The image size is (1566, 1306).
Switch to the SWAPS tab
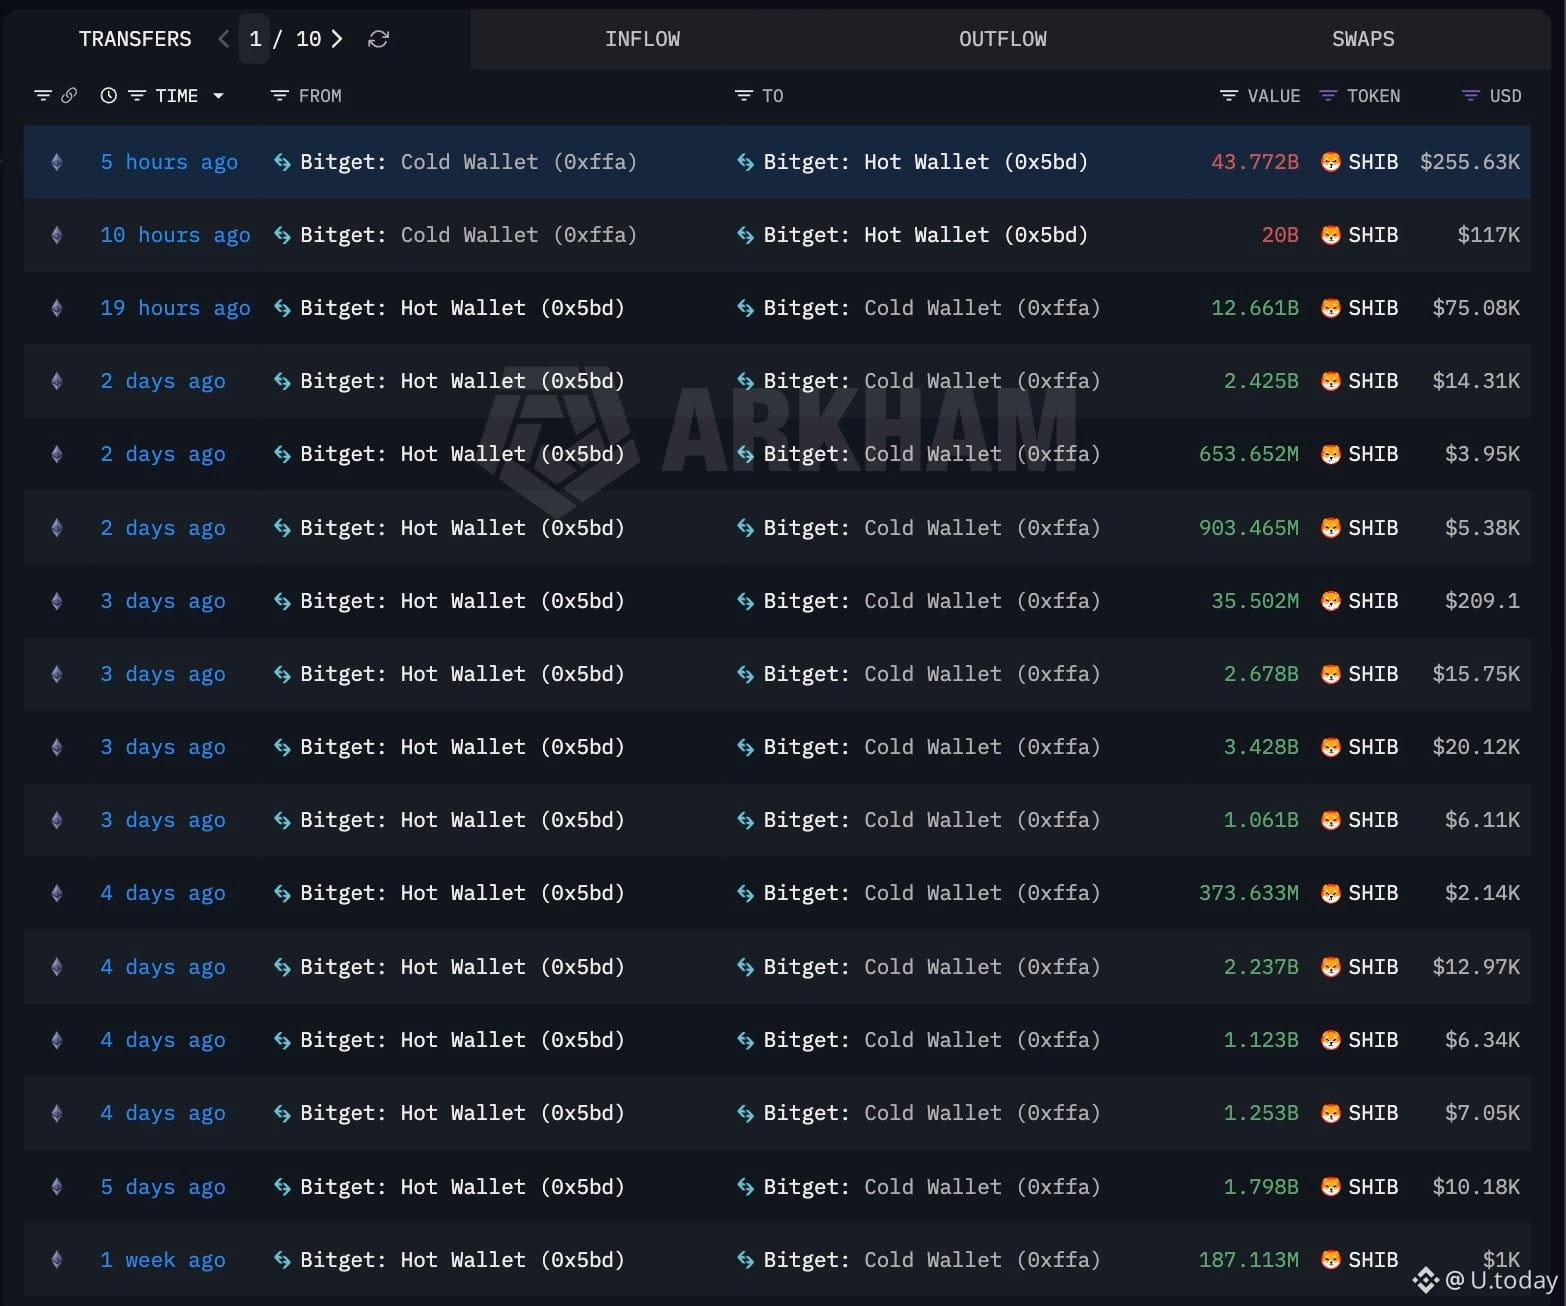[1363, 39]
